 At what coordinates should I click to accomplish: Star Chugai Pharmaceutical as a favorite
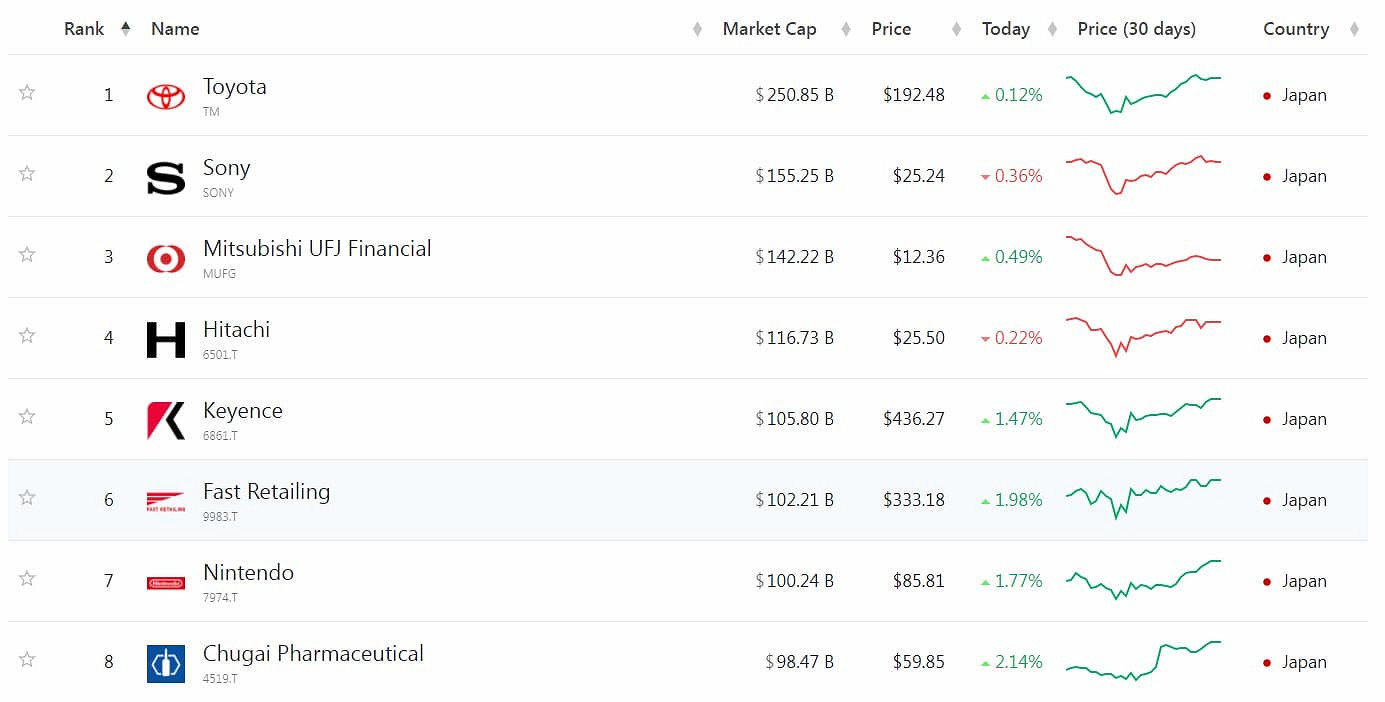click(x=27, y=660)
